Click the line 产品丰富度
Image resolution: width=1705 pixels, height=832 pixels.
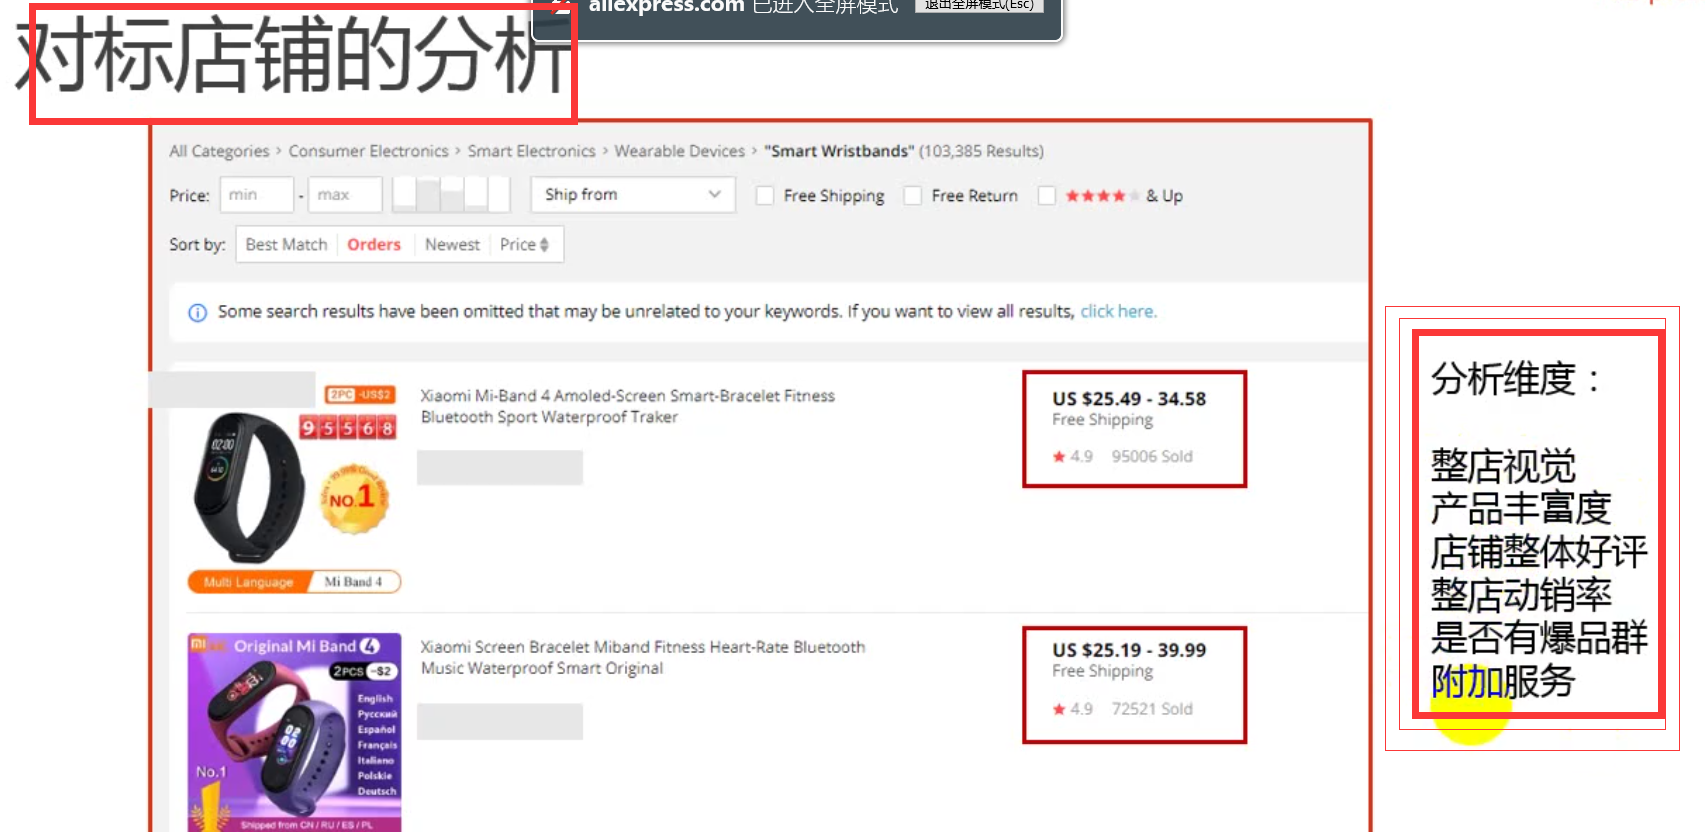(x=1521, y=509)
